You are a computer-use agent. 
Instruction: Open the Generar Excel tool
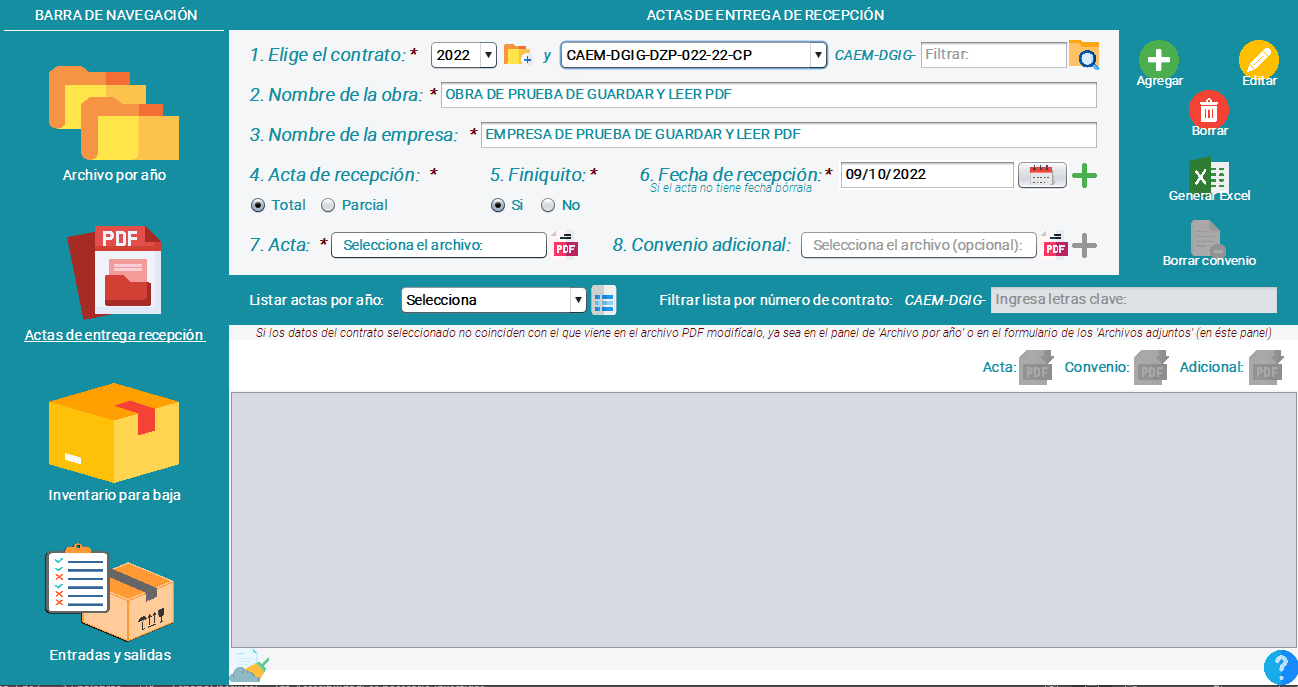tap(1210, 175)
